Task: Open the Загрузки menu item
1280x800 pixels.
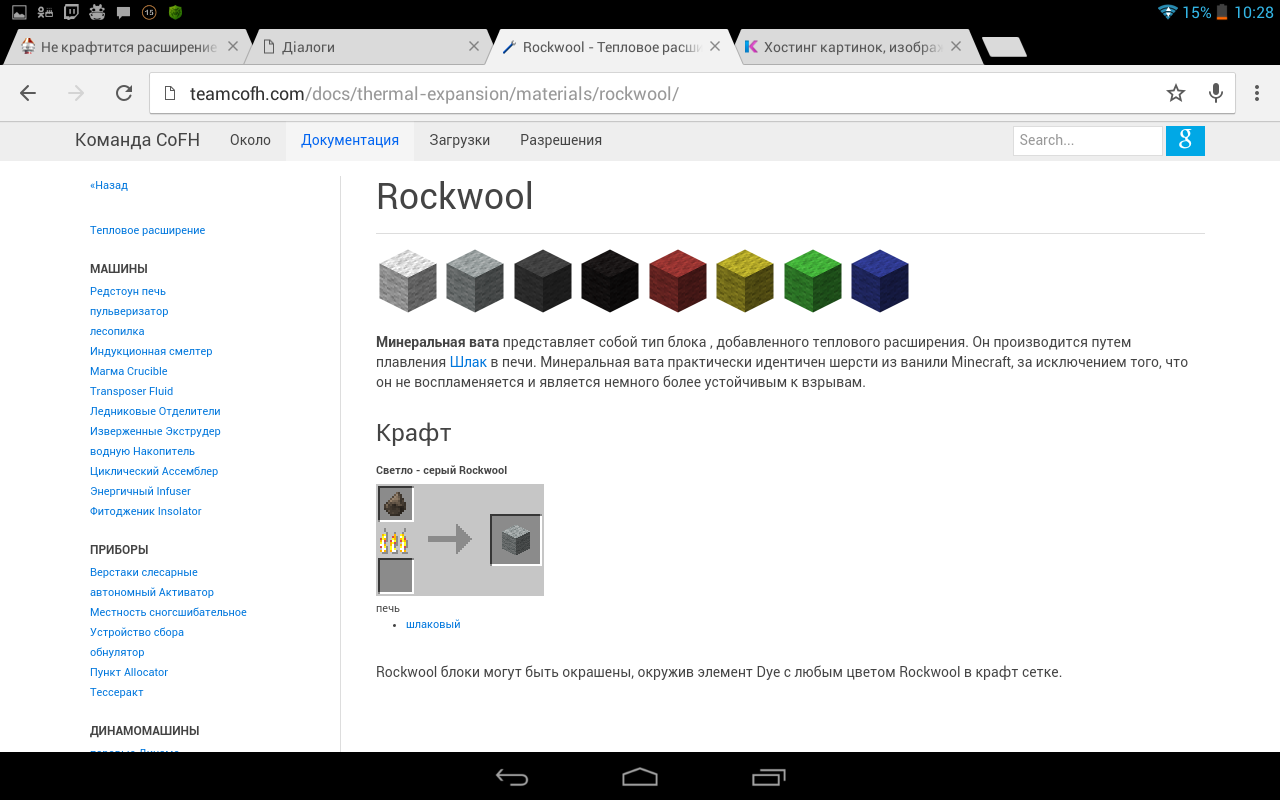Action: 460,140
